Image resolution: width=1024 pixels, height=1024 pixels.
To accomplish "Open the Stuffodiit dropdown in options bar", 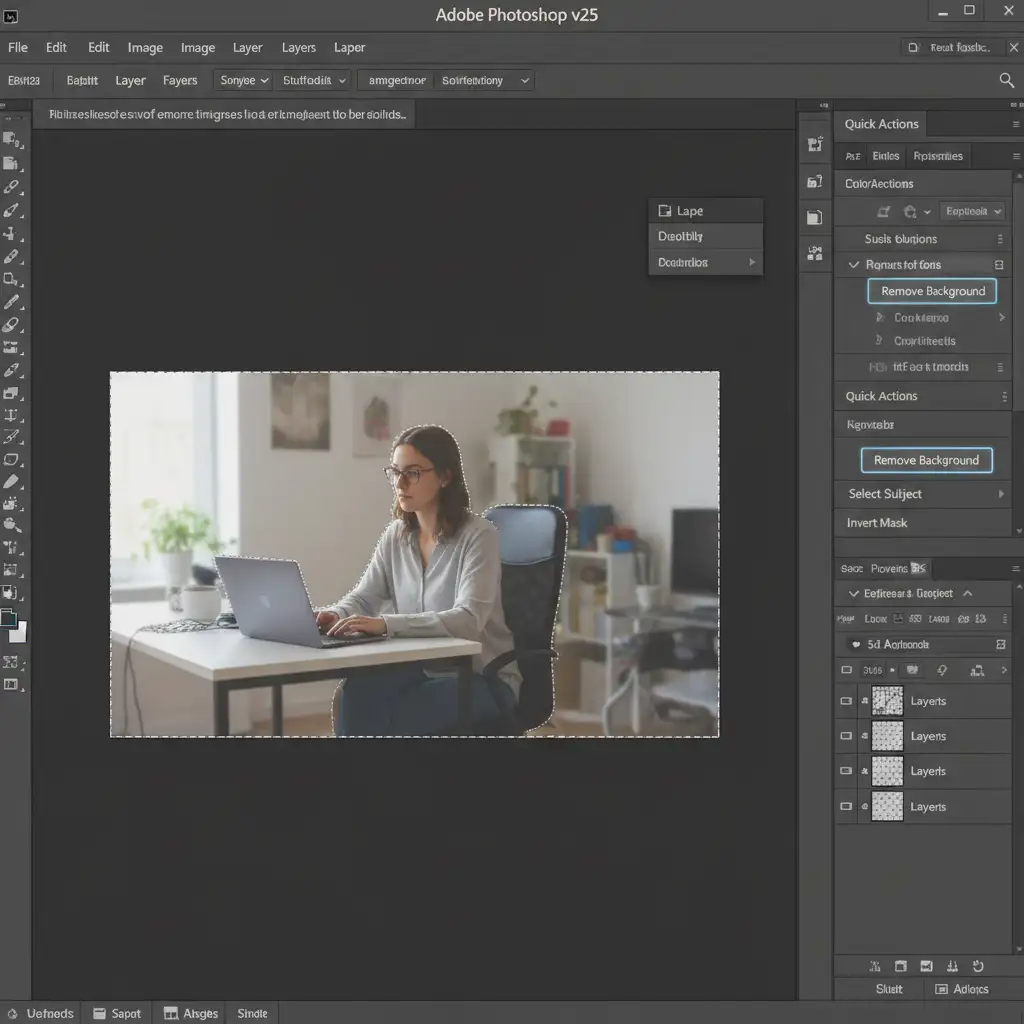I will [x=314, y=80].
